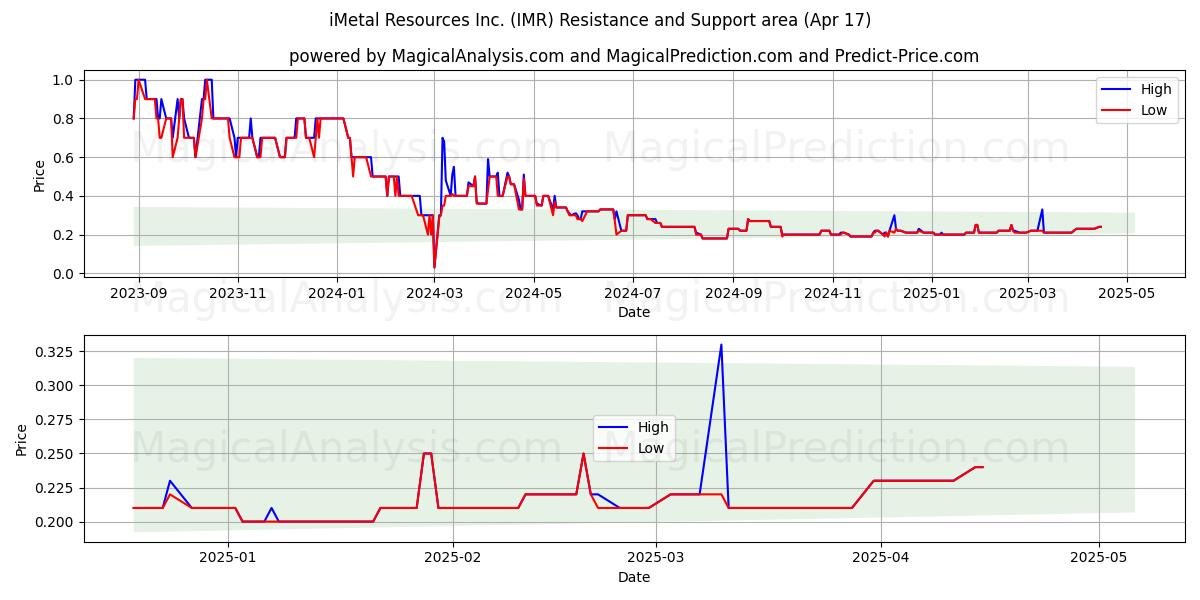Image resolution: width=1200 pixels, height=600 pixels.
Task: Click the '2024-05' x-axis label
Action: point(533,293)
